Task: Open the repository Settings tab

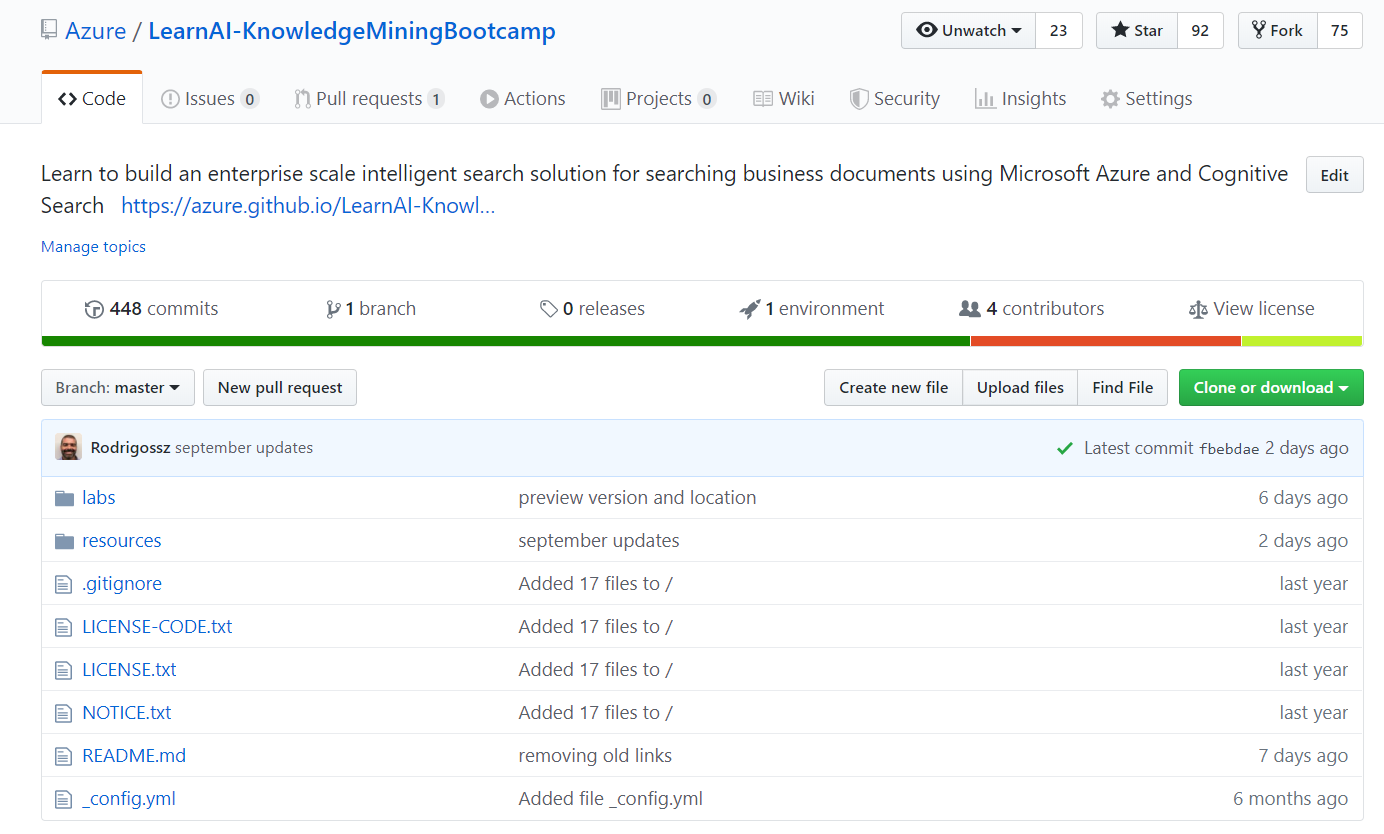Action: pyautogui.click(x=1146, y=99)
